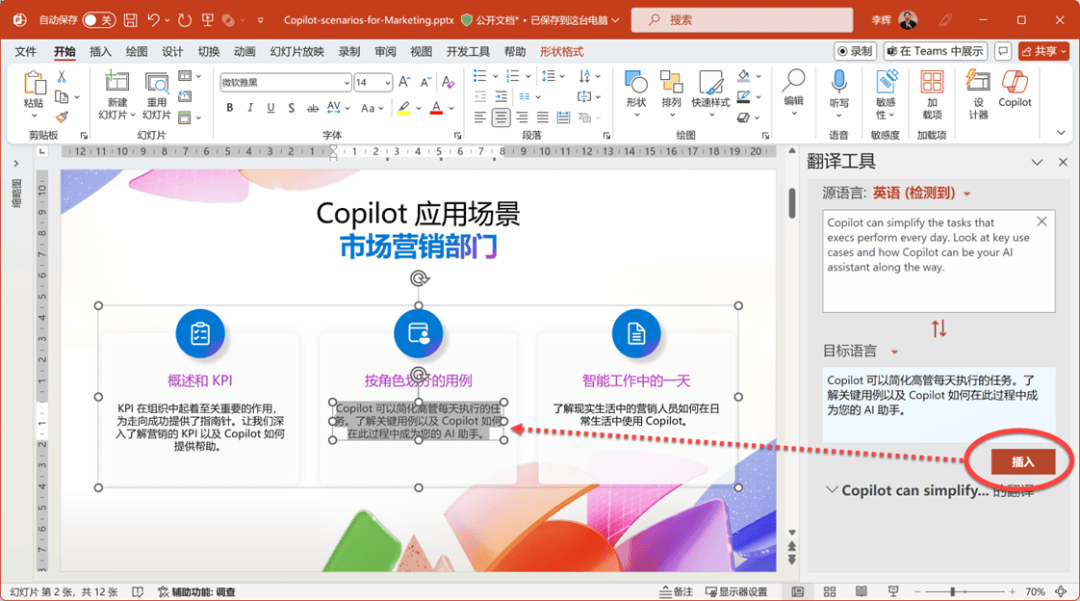The image size is (1080, 601).
Task: Open the comments button near Share
Action: [x=1004, y=51]
